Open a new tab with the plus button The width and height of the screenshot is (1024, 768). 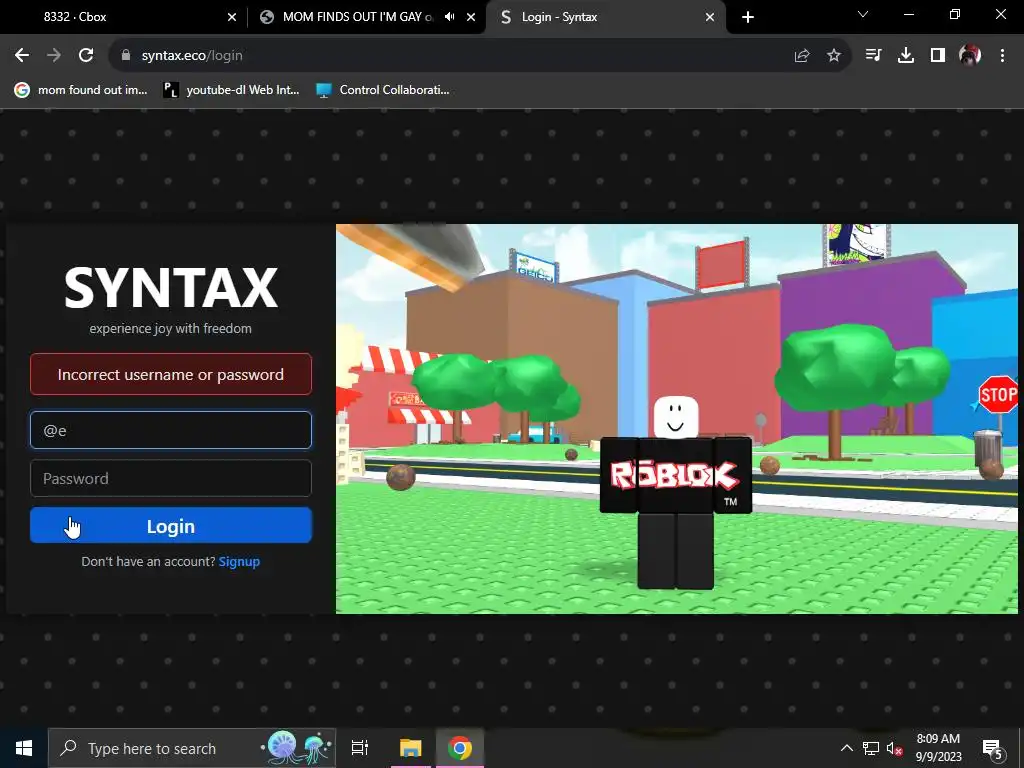pyautogui.click(x=748, y=17)
